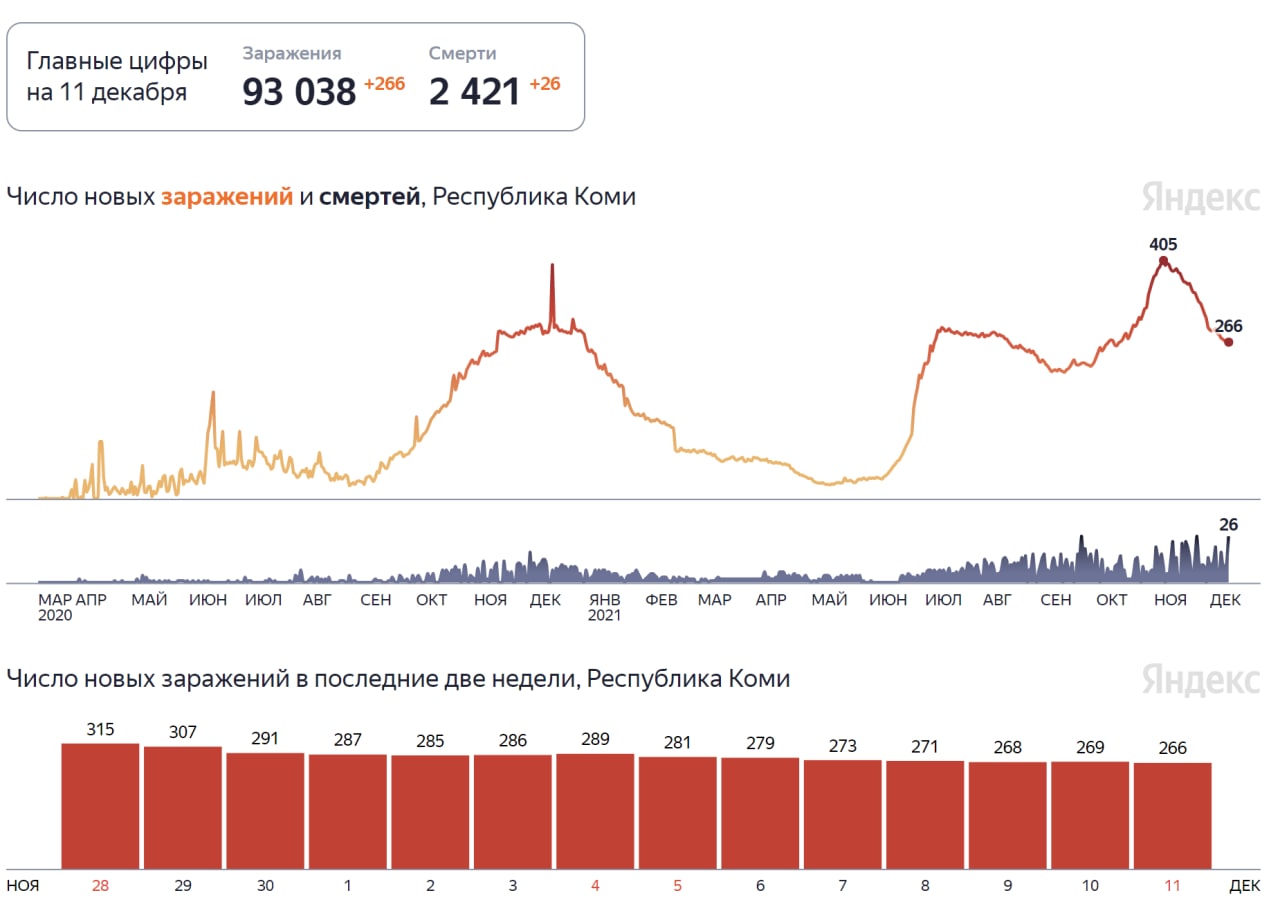Click the two-week infections chart title
Screen dimensions: 1280x920
coord(398,679)
